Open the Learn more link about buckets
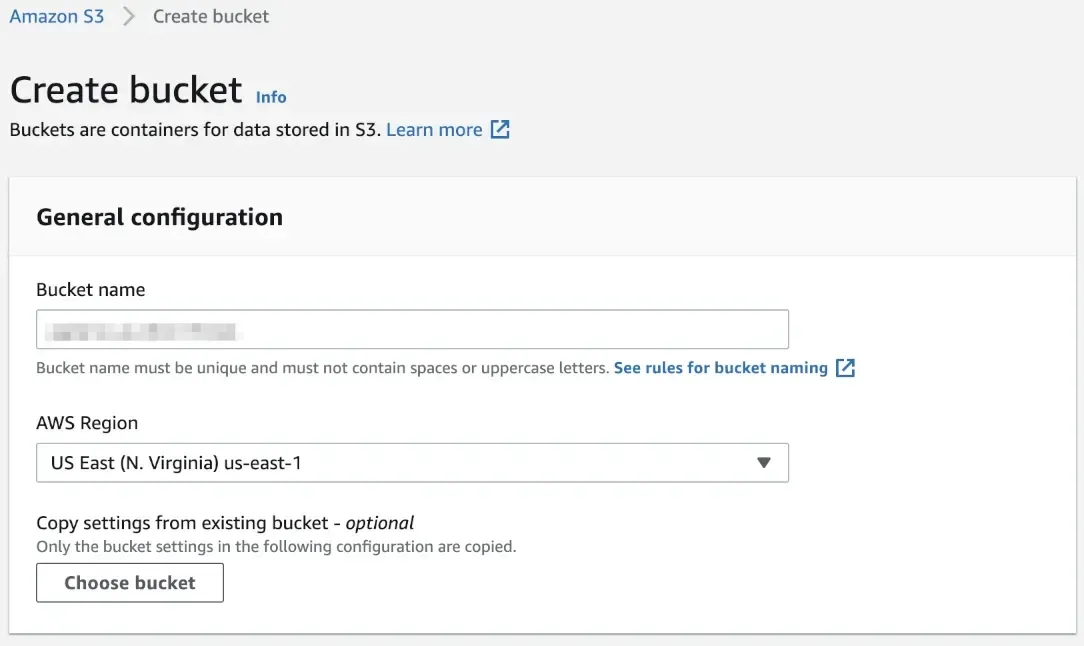The image size is (1084, 646). point(434,129)
